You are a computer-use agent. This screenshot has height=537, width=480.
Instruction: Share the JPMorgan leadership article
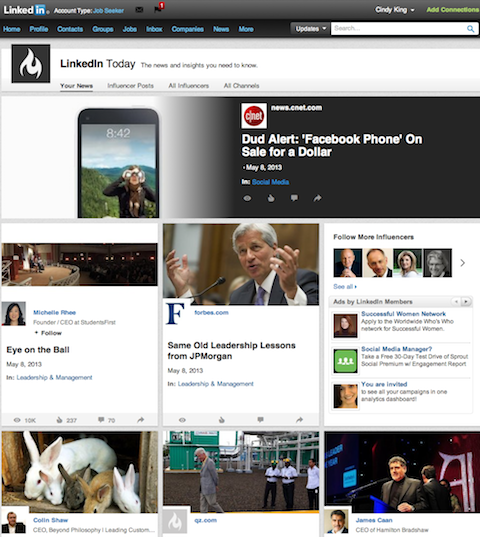coord(300,420)
